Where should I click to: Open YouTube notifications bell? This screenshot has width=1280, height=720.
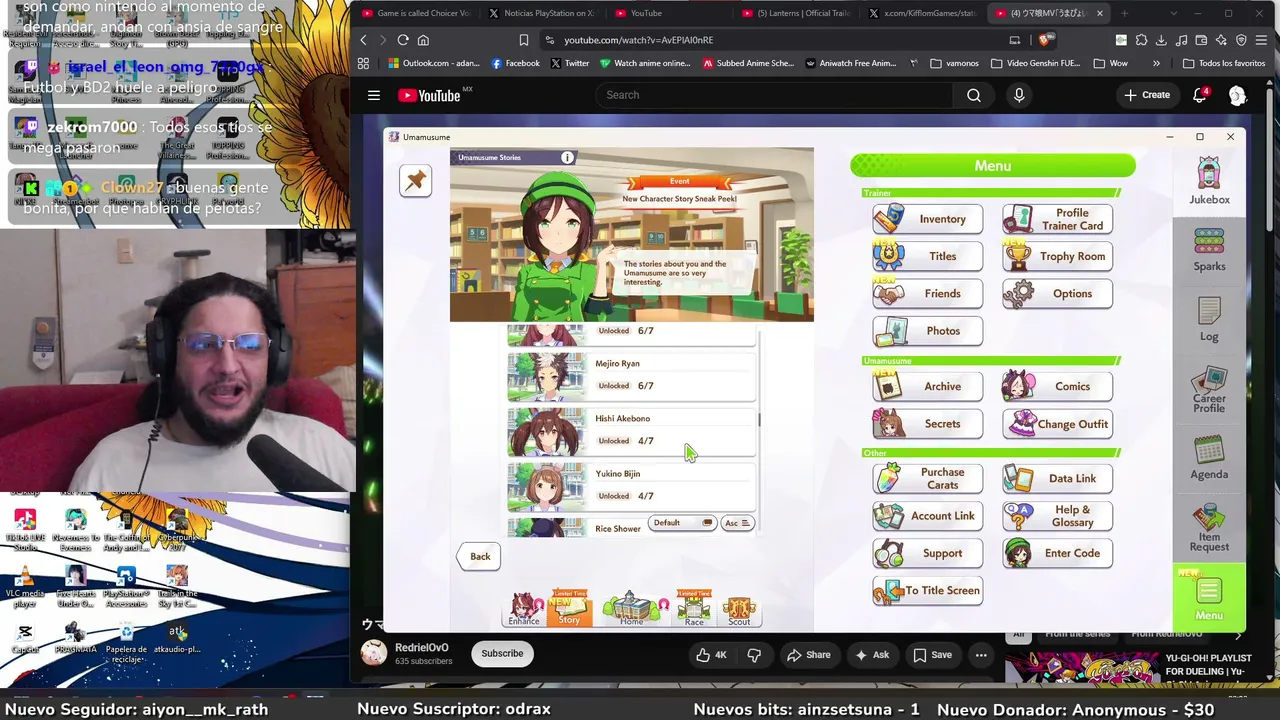point(1200,95)
